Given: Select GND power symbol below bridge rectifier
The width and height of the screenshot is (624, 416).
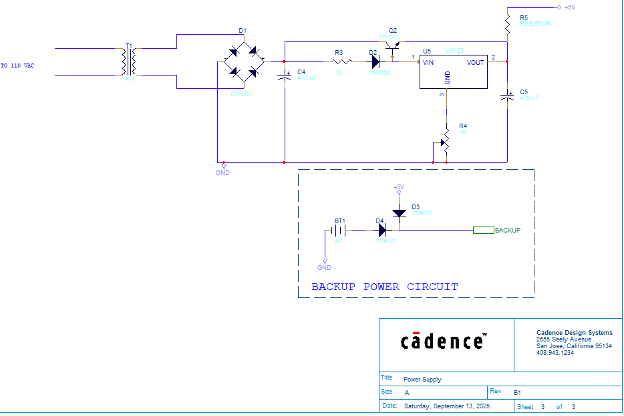Looking at the screenshot, I should pyautogui.click(x=223, y=170).
